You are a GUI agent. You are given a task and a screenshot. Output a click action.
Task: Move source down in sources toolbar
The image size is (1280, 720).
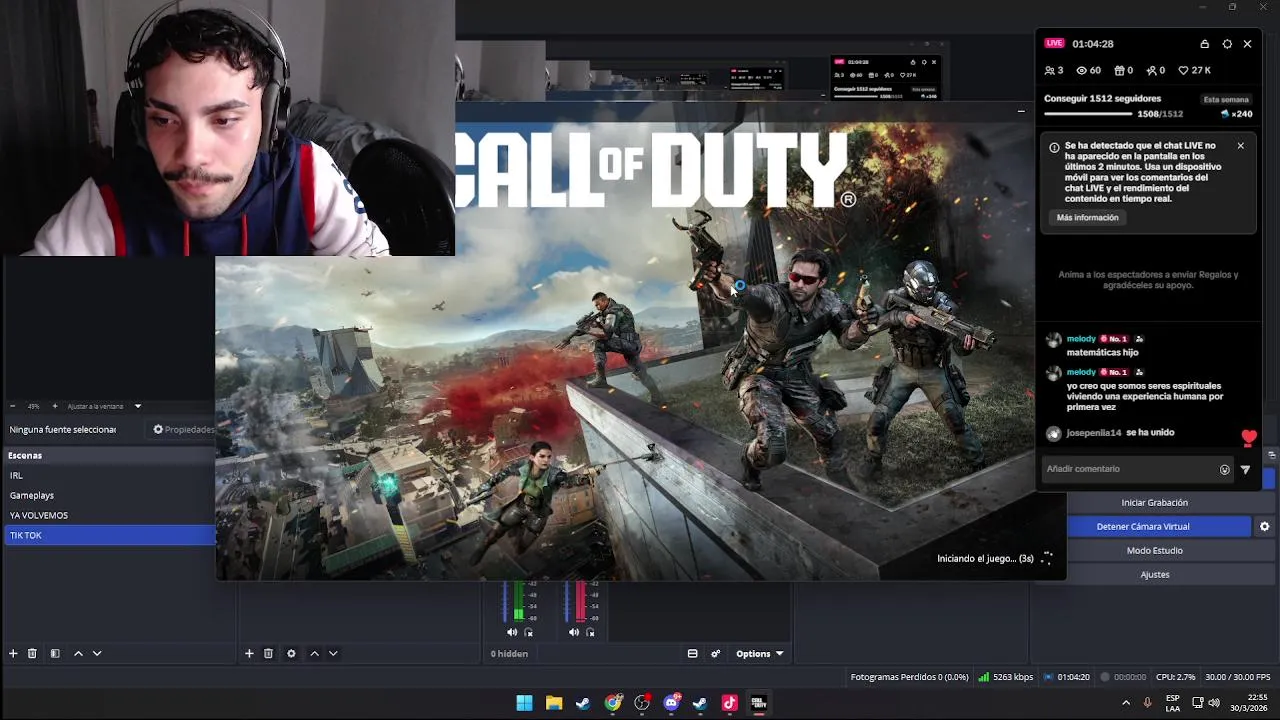click(333, 653)
